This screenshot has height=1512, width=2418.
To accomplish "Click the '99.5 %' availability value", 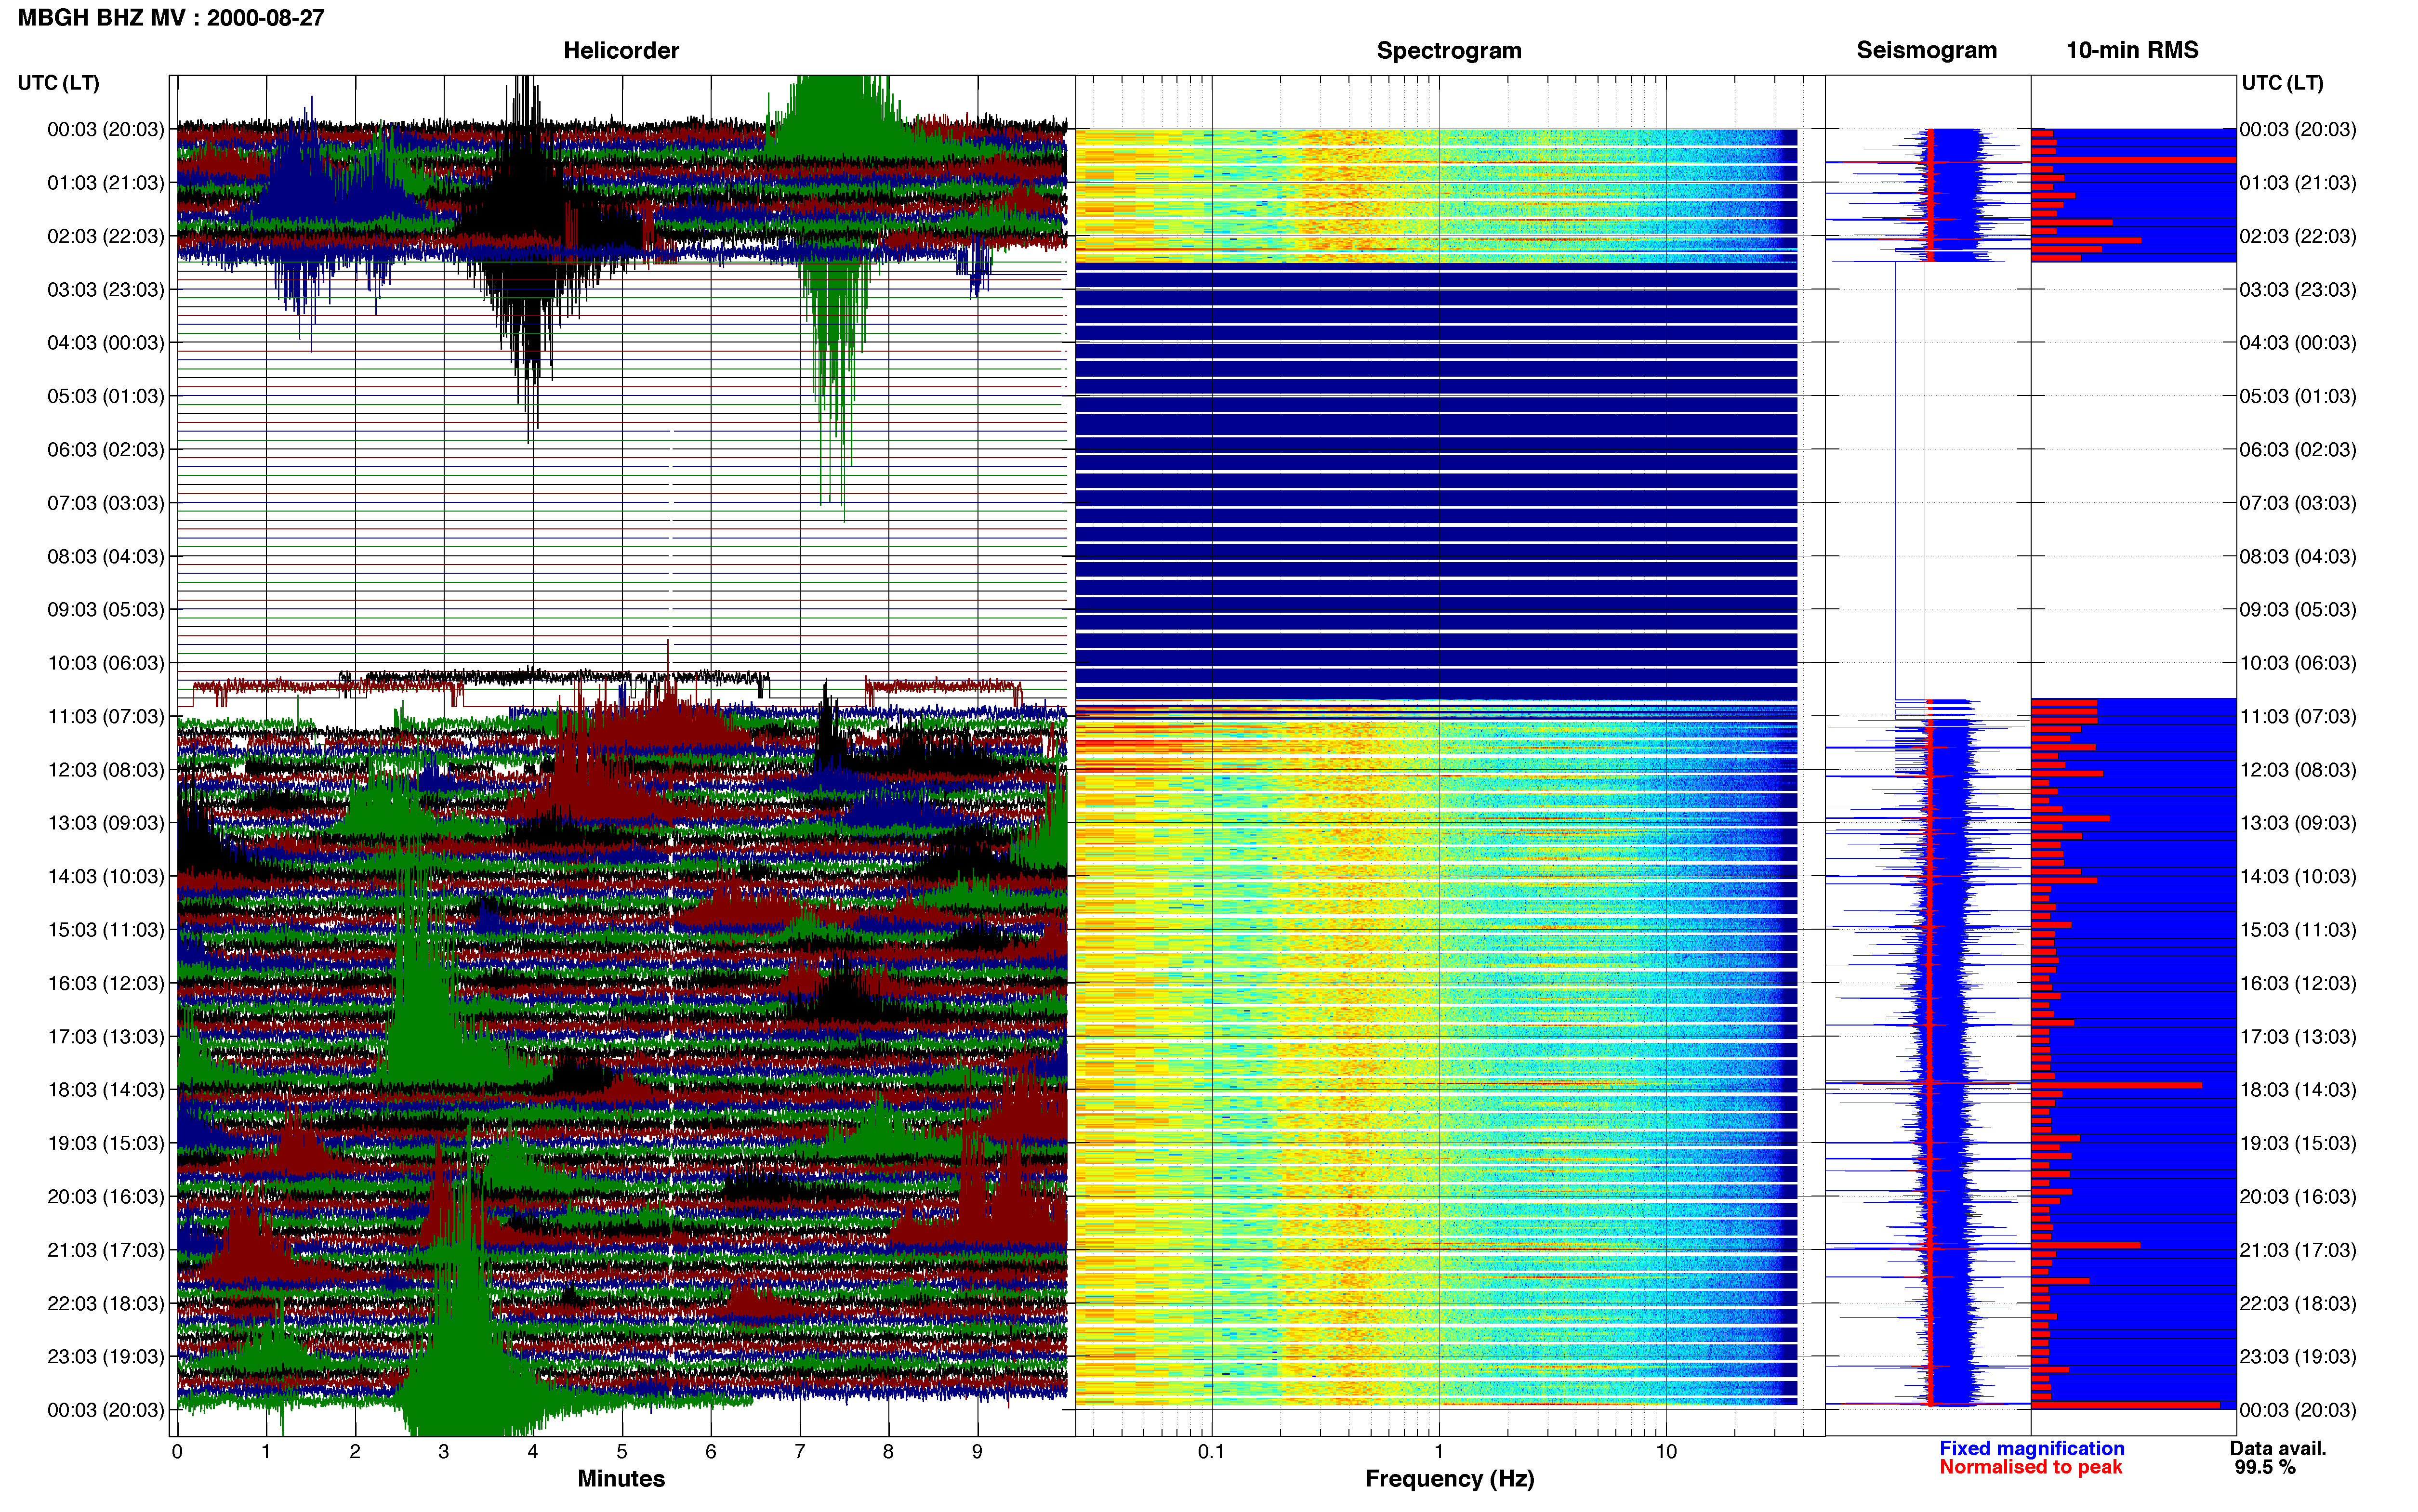I will [x=2265, y=1467].
